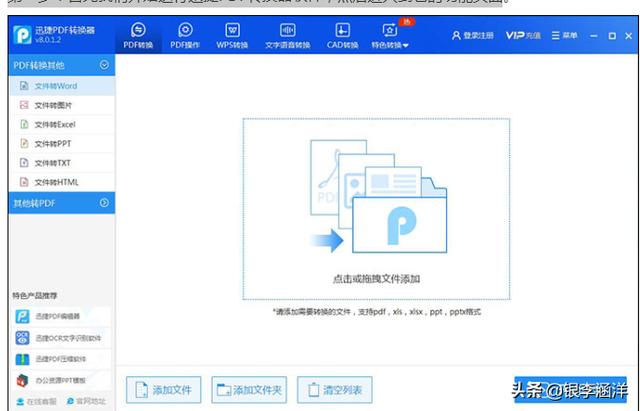
Task: Click the 迅捷PDF编辑器 product icon
Action: 22,316
